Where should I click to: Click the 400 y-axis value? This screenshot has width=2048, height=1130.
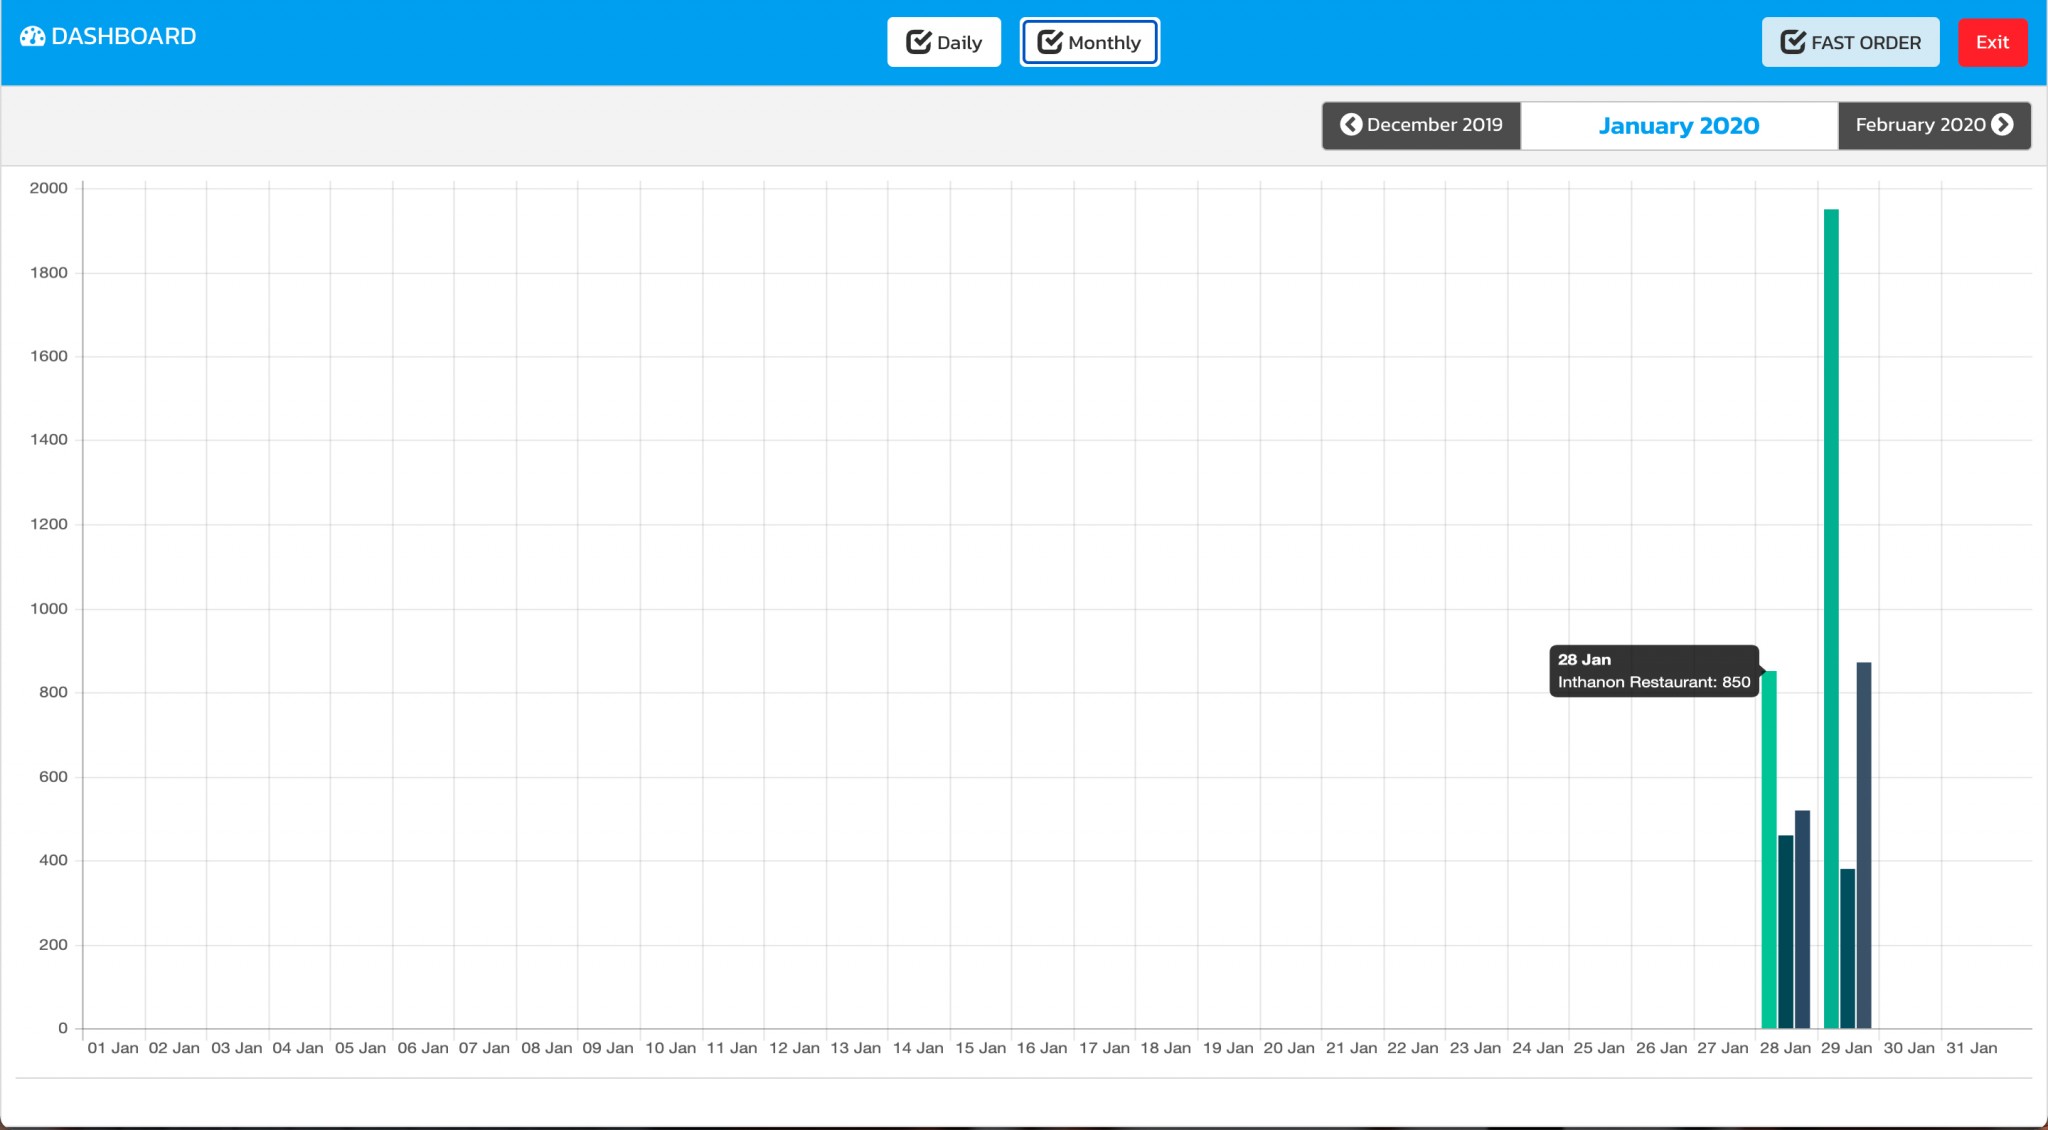pos(53,860)
